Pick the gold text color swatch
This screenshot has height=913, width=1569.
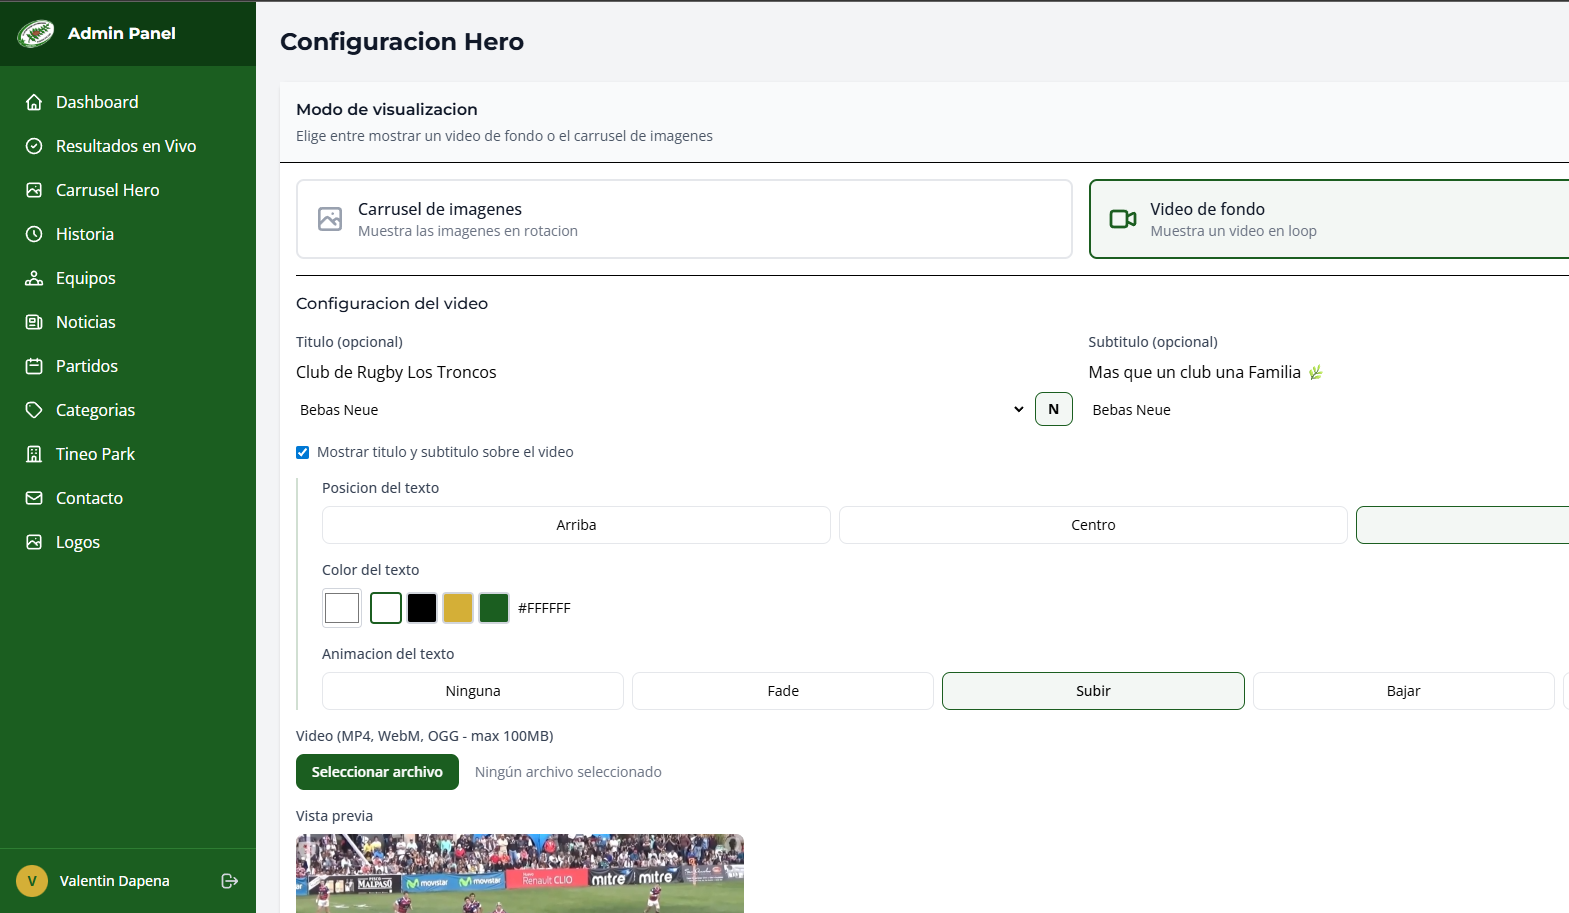tap(458, 608)
